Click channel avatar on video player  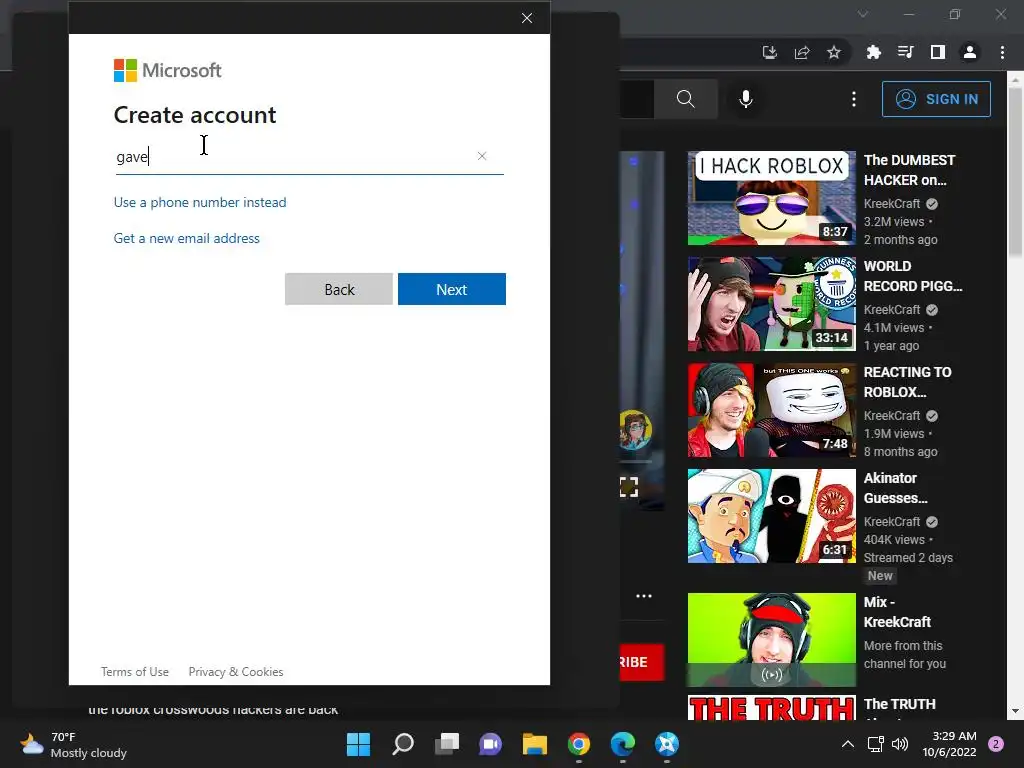(x=635, y=430)
